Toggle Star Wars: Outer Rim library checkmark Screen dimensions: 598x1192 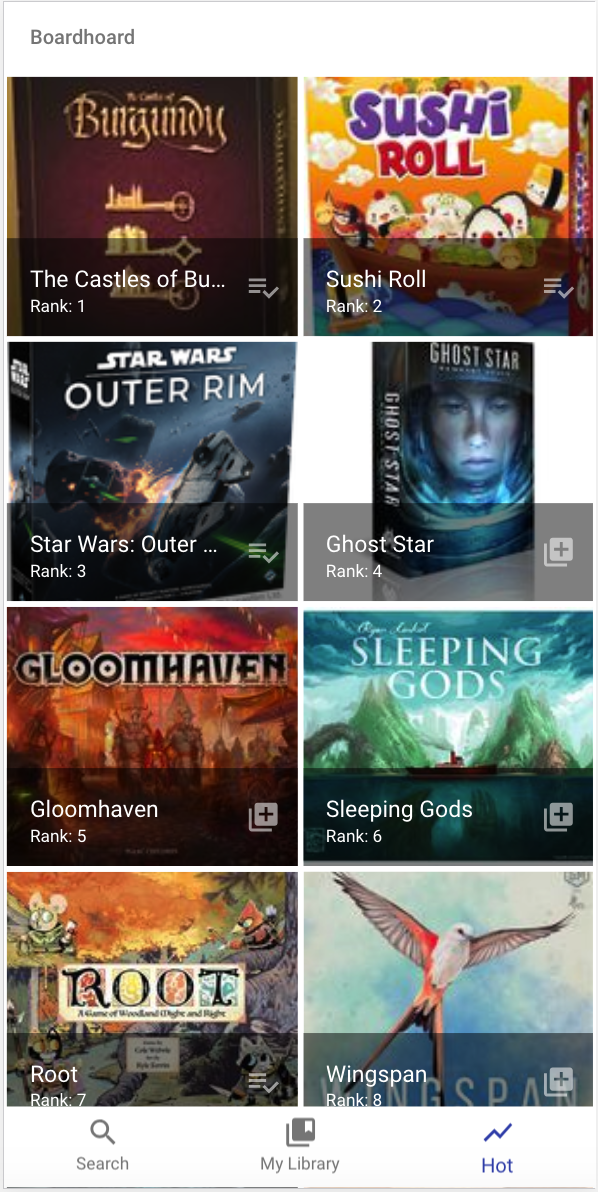263,553
